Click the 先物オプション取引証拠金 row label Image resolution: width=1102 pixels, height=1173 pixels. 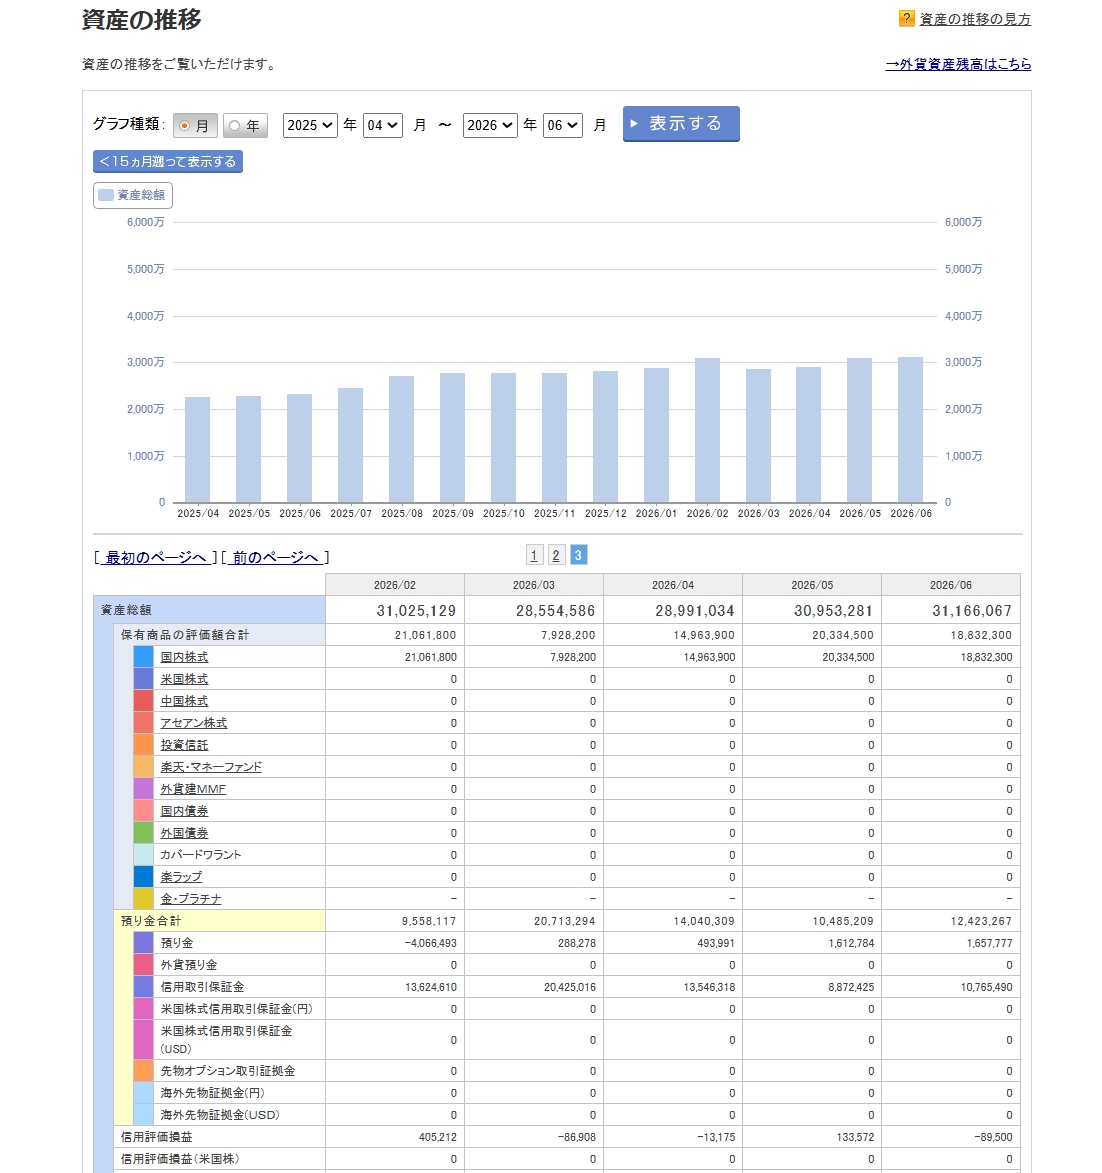227,1071
